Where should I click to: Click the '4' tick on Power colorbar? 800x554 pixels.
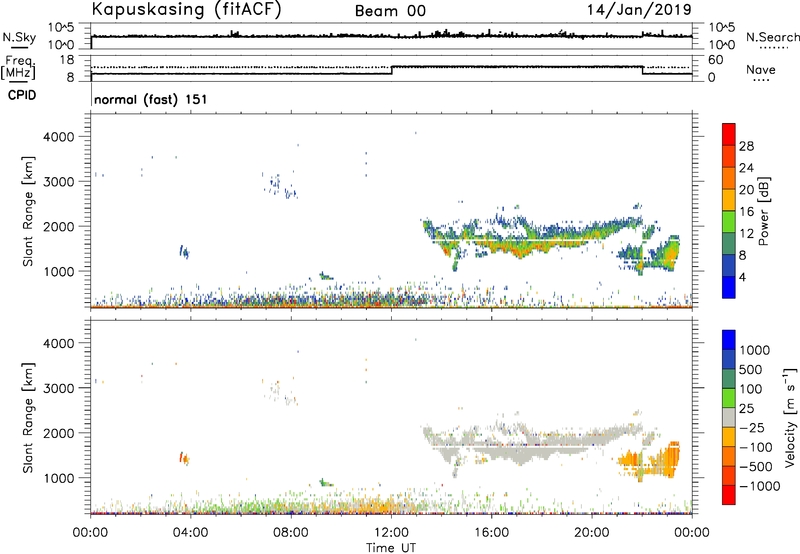click(x=742, y=277)
